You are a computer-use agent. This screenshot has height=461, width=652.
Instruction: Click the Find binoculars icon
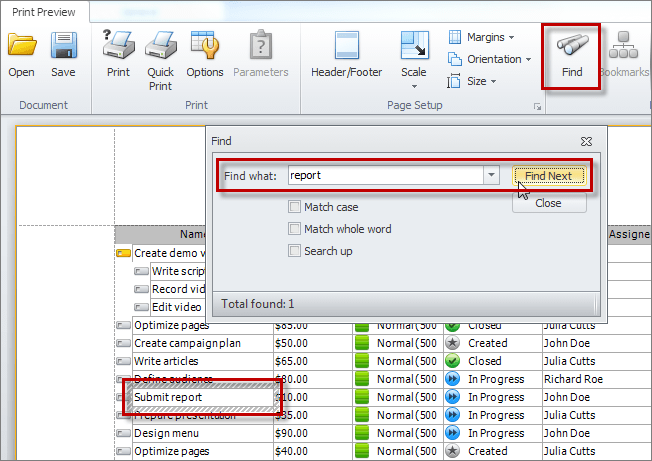[x=572, y=47]
